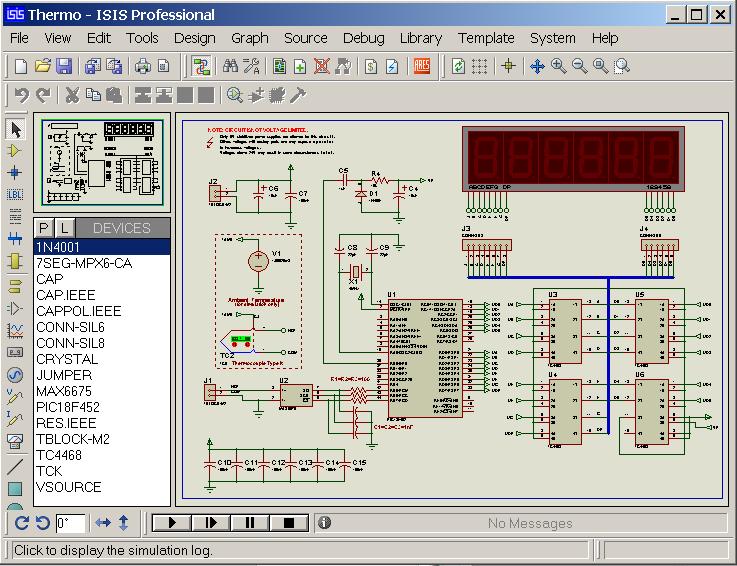Viewport: 737px width, 566px height.
Task: Toggle the grid dots display
Action: (481, 66)
